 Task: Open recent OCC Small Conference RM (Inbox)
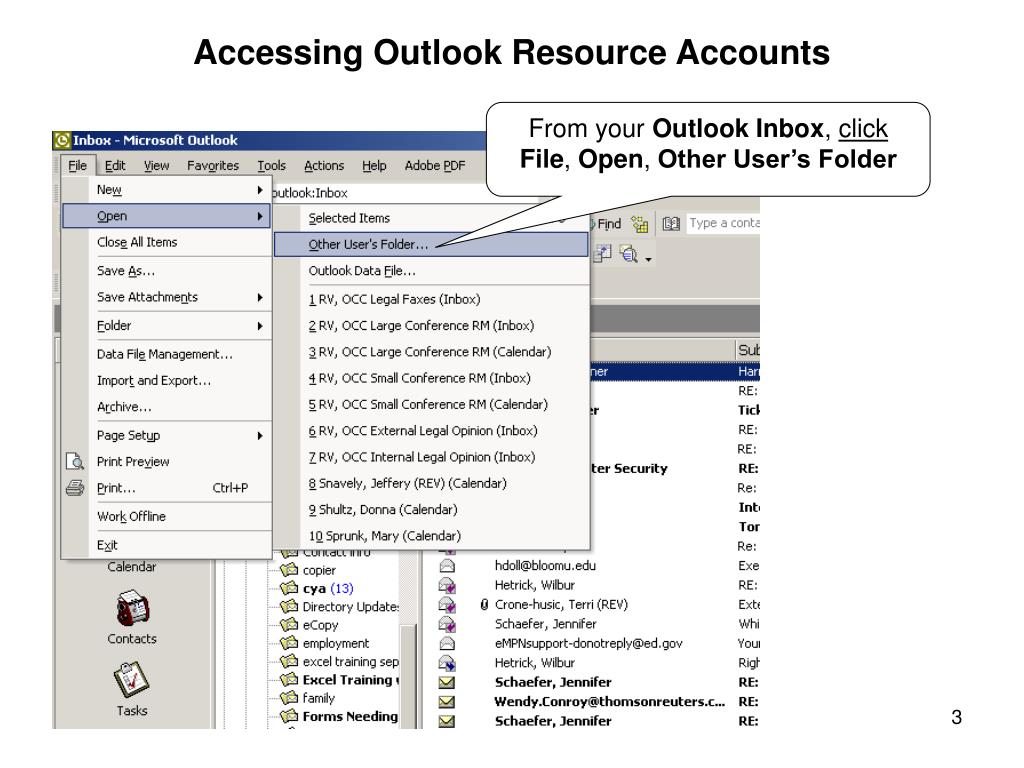(431, 378)
